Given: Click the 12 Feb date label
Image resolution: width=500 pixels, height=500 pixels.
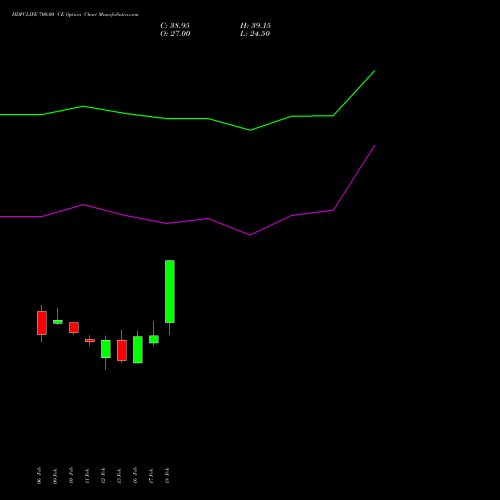Looking at the screenshot, I should (103, 476).
